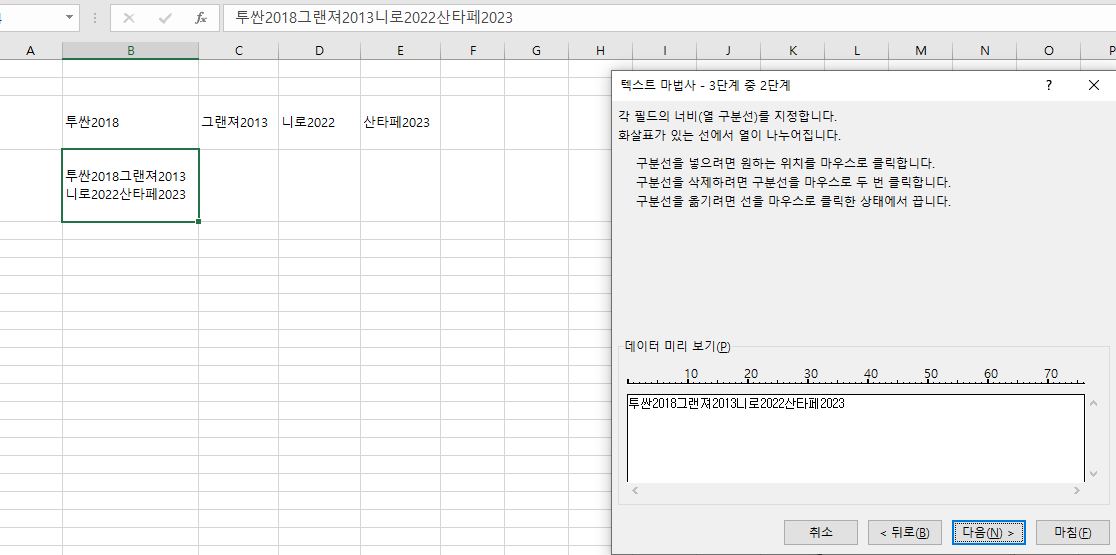Select column D header
1116x555 pixels.
tap(320, 51)
